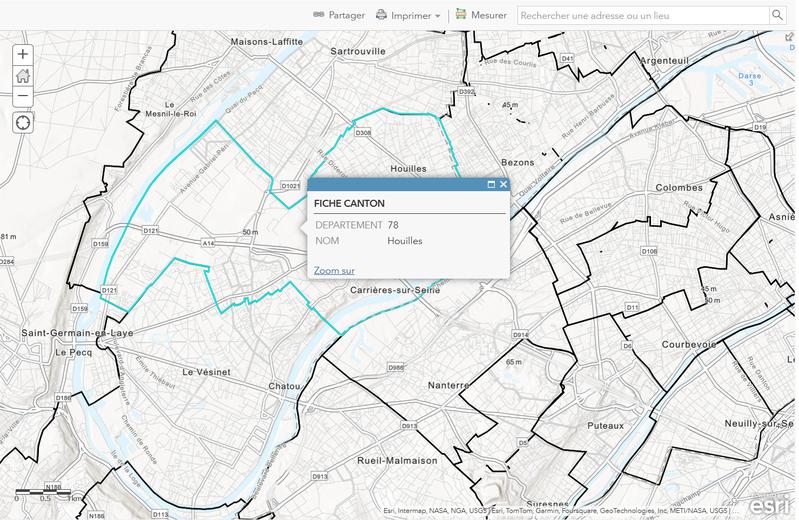
Task: Click the Rueil-Malmaison label on map
Action: click(397, 461)
